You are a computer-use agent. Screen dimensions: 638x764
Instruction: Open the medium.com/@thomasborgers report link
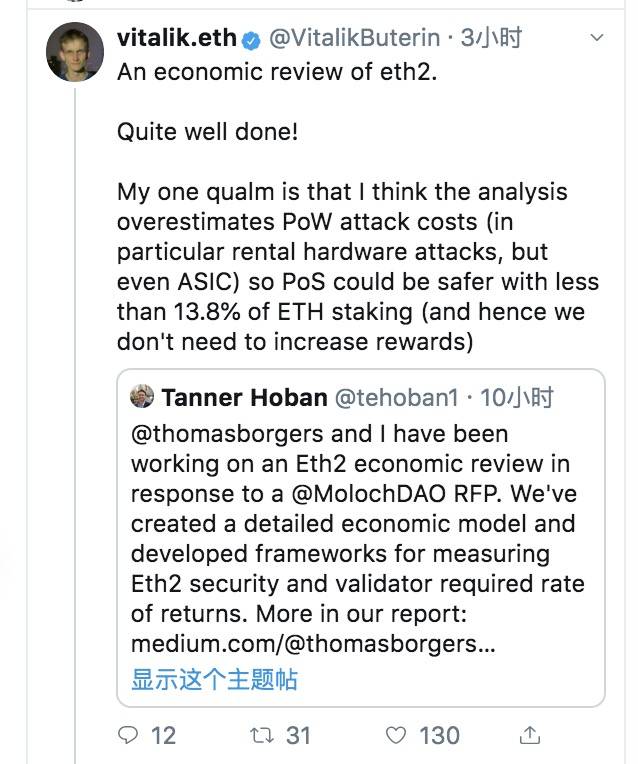313,644
